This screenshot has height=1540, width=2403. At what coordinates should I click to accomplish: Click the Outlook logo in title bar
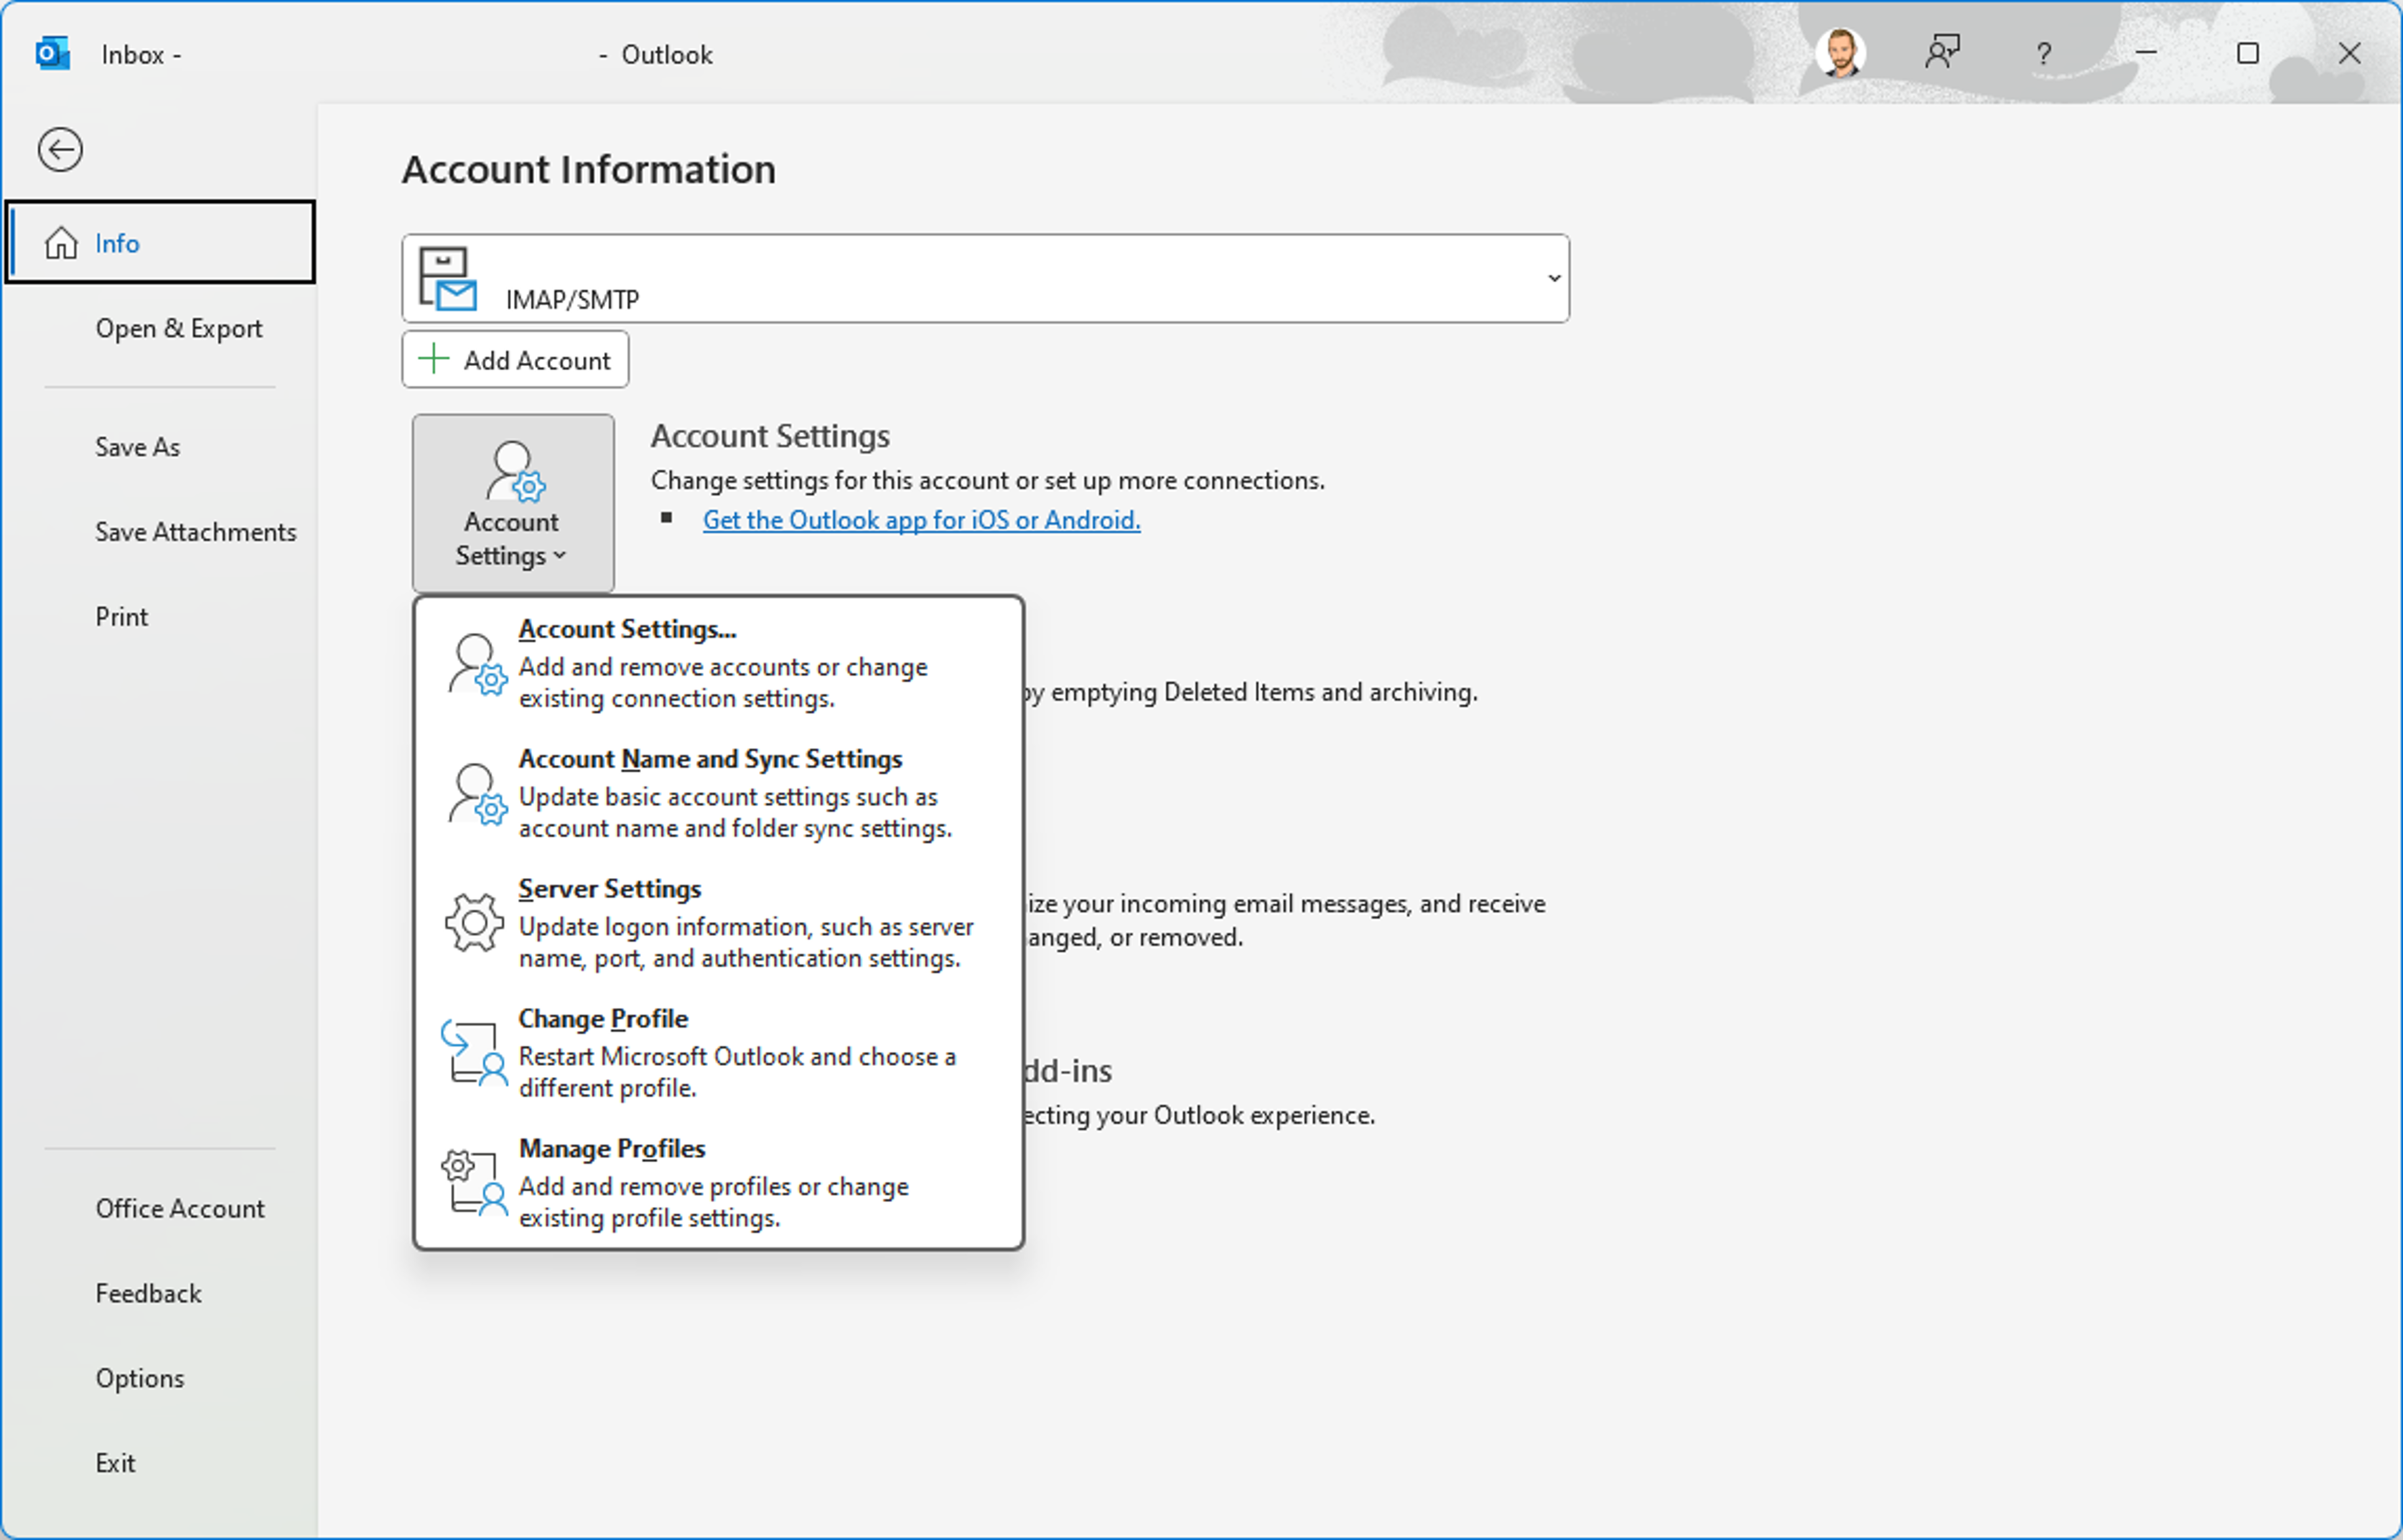coord(52,54)
